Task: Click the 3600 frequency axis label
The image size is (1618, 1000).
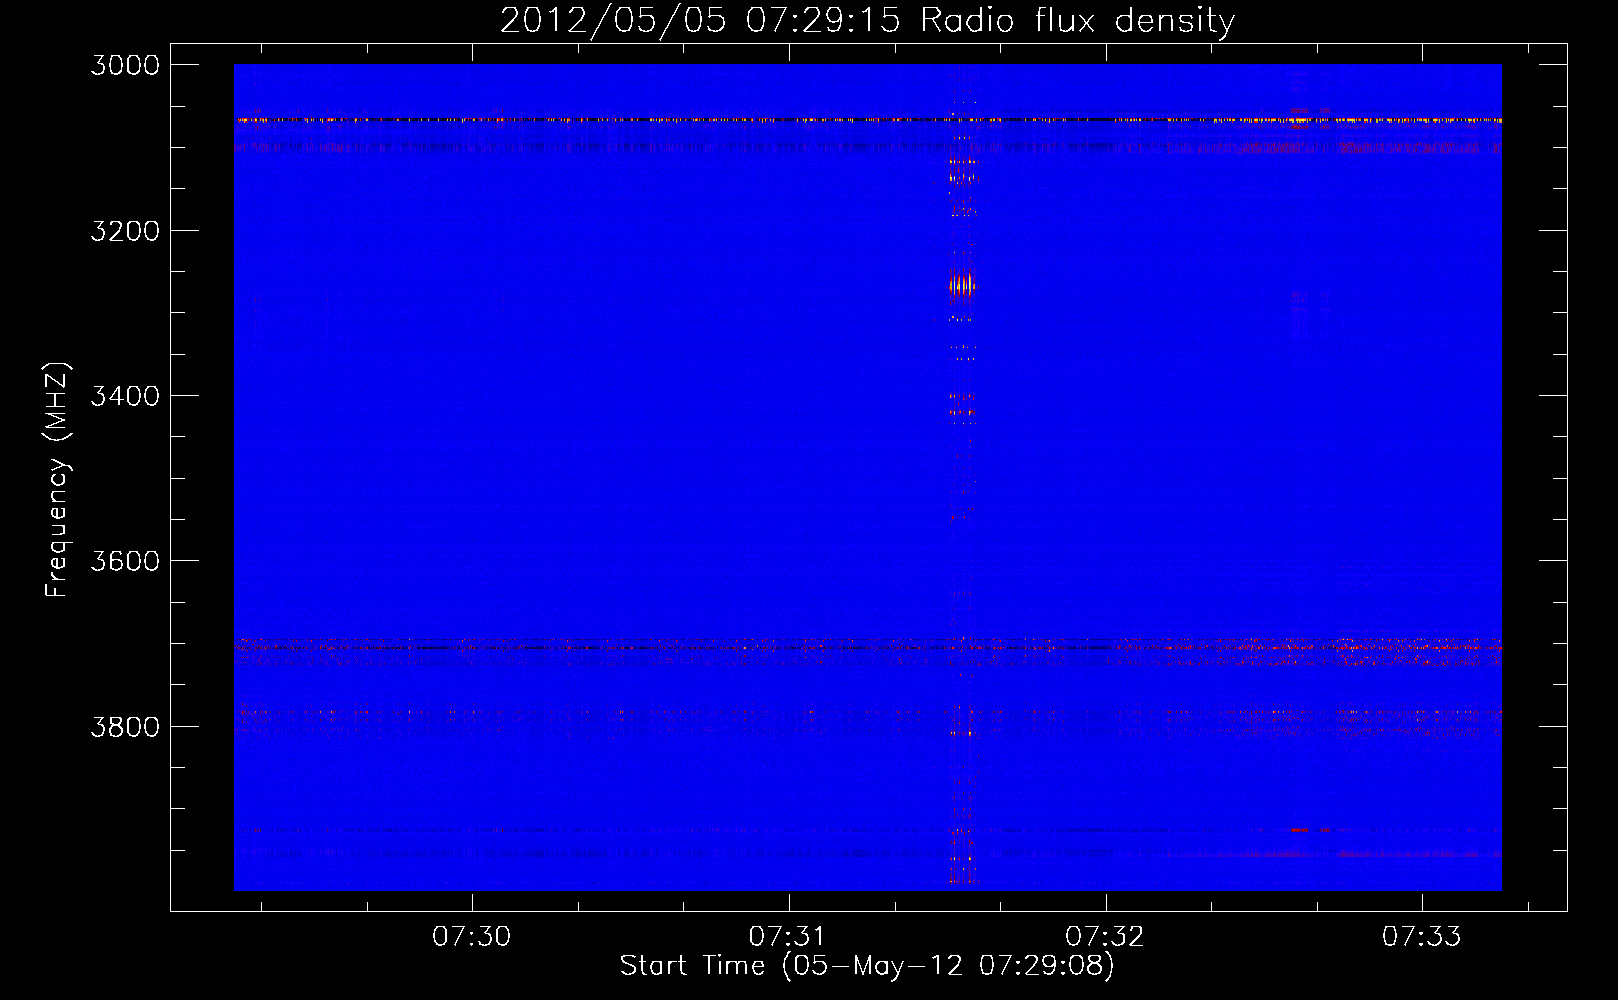Action: [125, 561]
